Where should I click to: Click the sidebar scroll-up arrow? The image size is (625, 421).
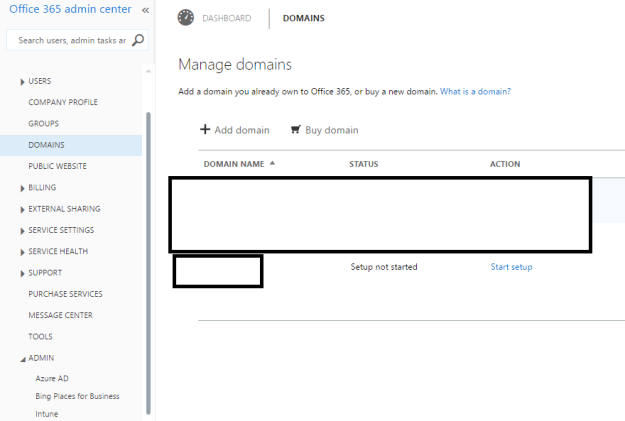click(x=148, y=71)
